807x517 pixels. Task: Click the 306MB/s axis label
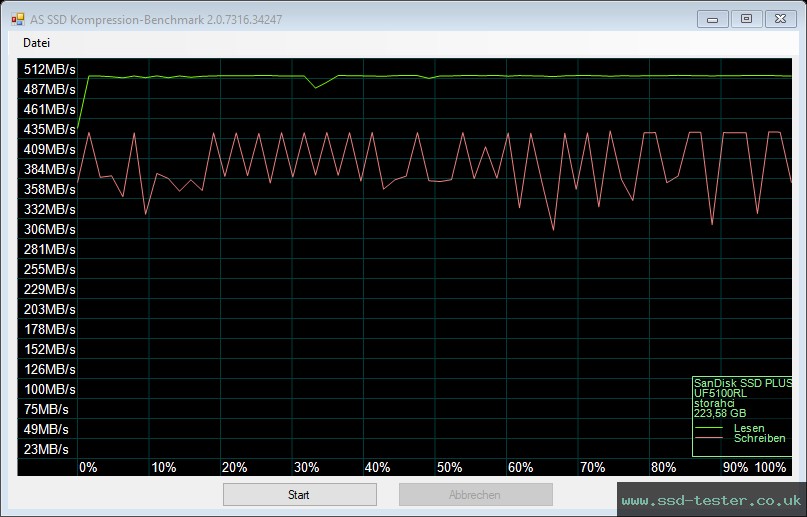pos(50,229)
